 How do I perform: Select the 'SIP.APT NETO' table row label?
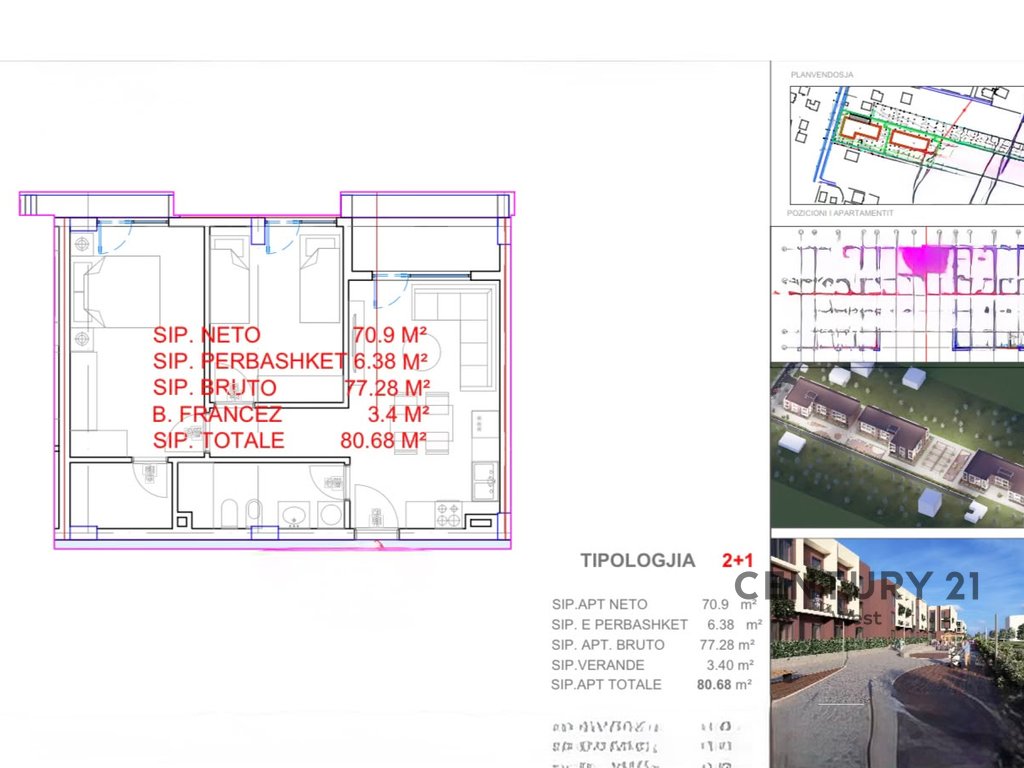click(600, 605)
